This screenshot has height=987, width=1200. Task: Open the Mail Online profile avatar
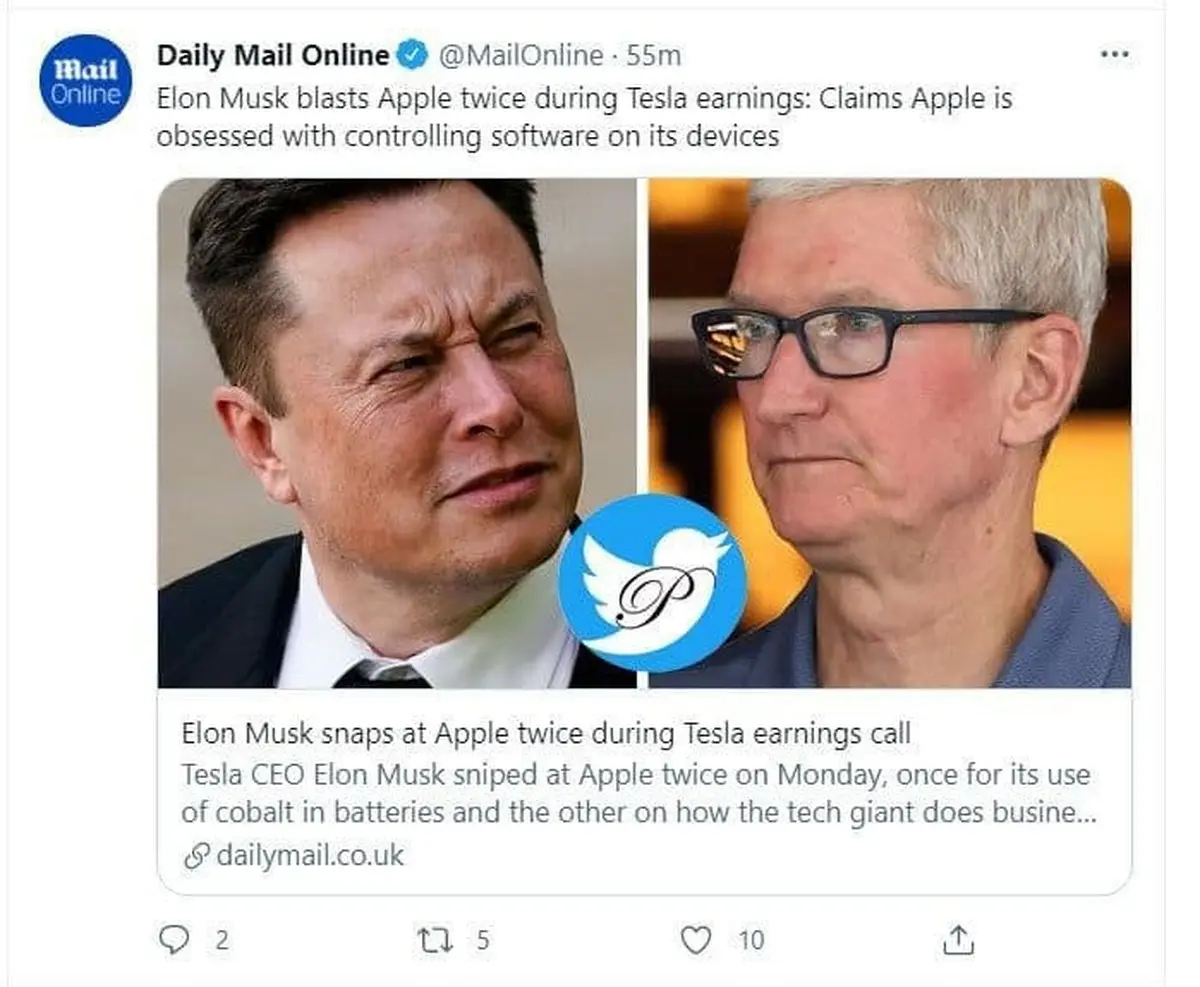click(85, 81)
